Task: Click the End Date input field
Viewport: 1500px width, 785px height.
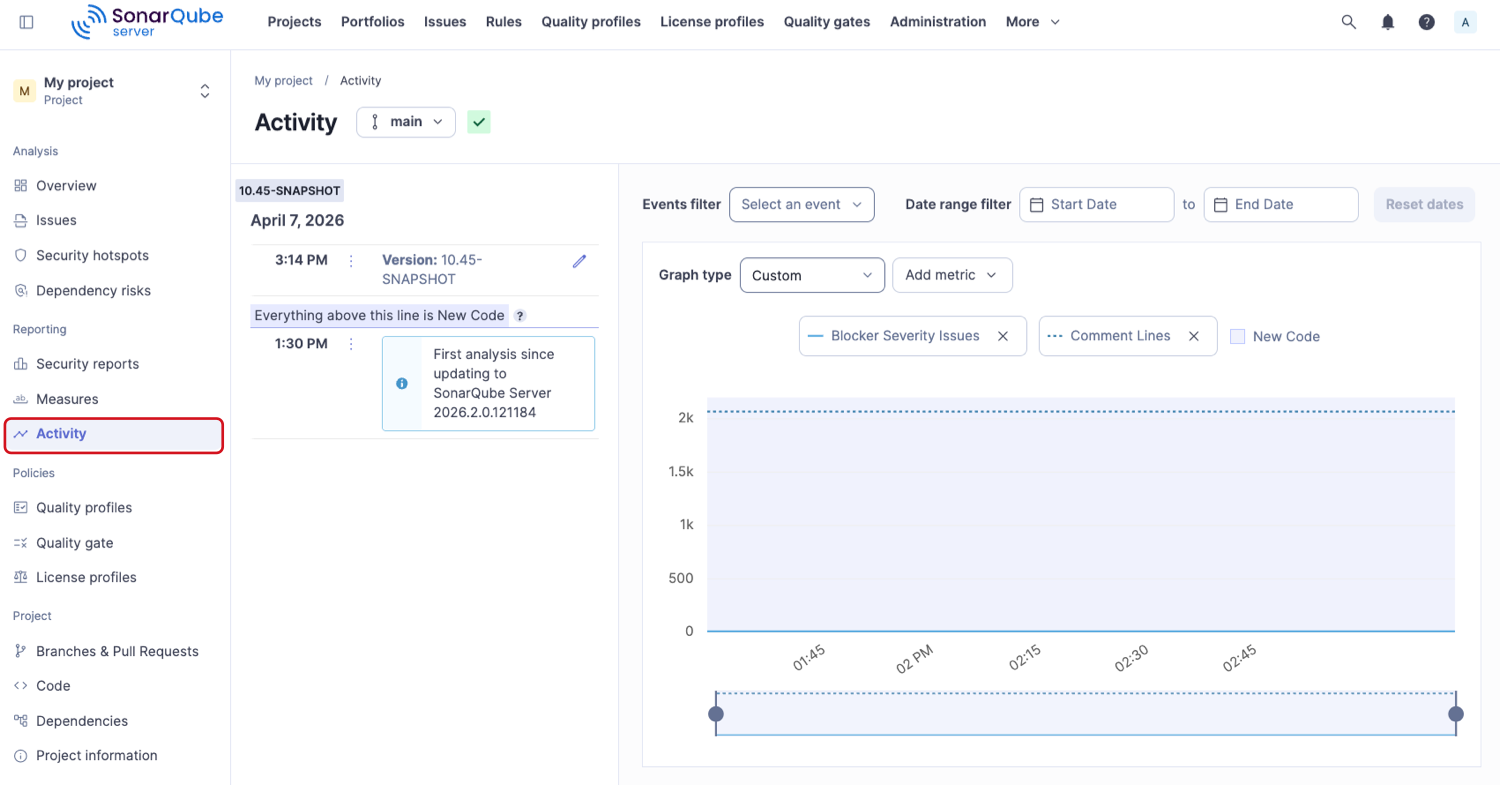Action: coord(1281,204)
